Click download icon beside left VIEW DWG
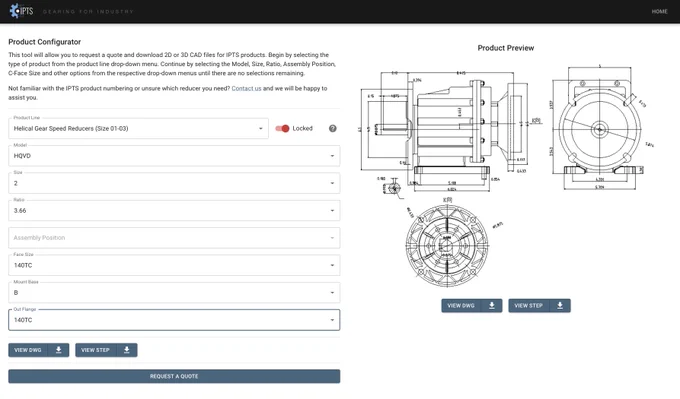The height and width of the screenshot is (399, 680). point(59,350)
